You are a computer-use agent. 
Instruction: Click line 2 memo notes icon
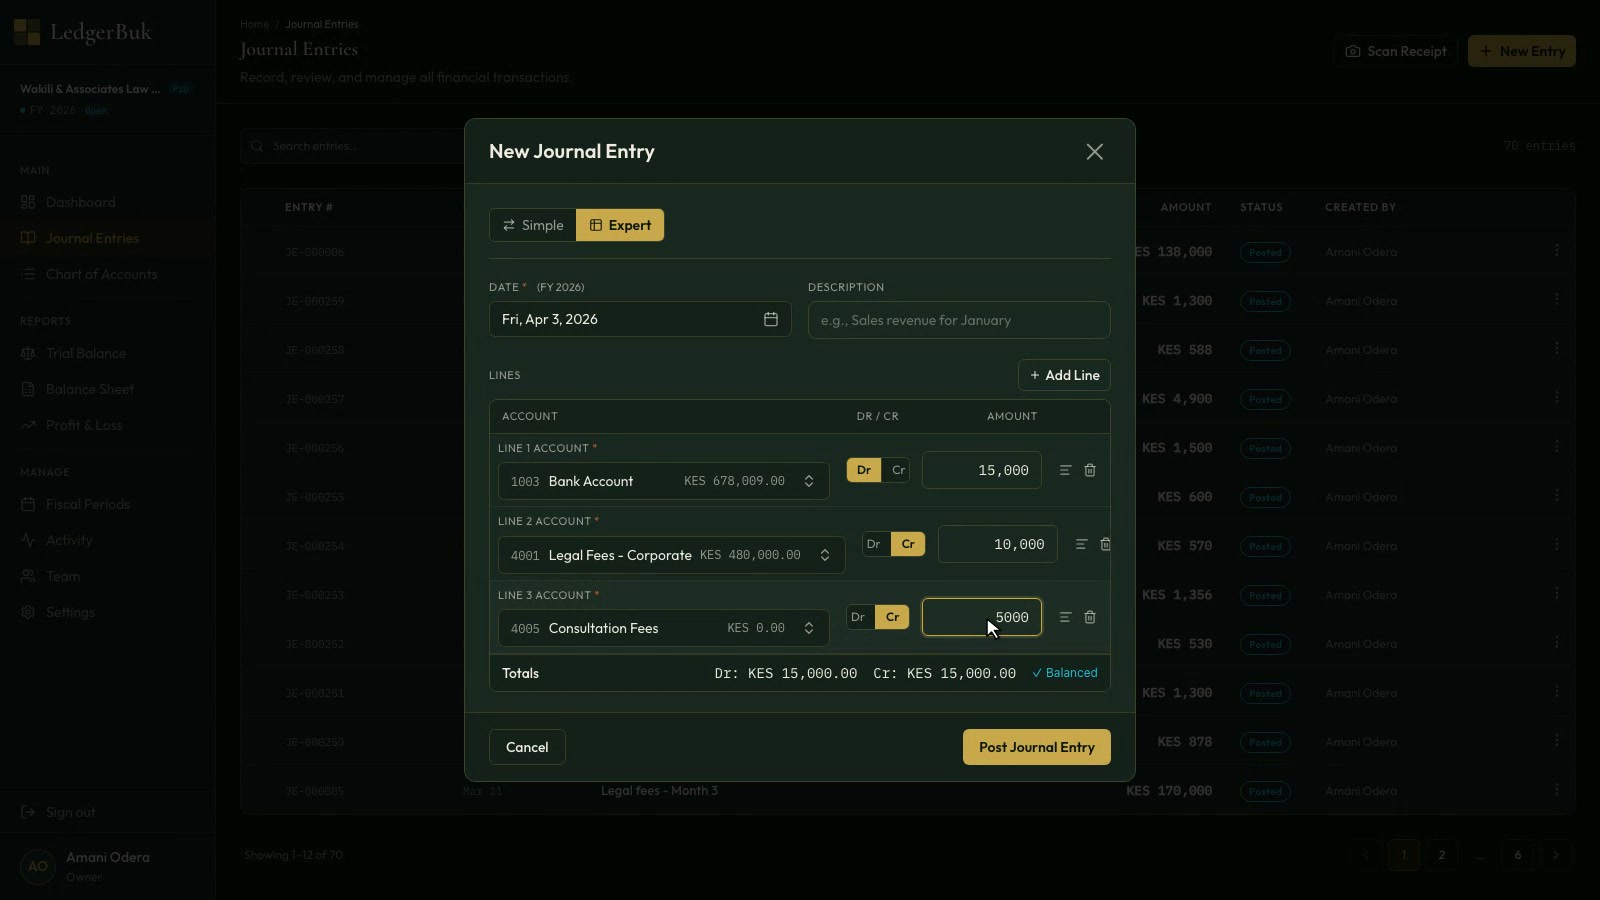pyautogui.click(x=1081, y=544)
